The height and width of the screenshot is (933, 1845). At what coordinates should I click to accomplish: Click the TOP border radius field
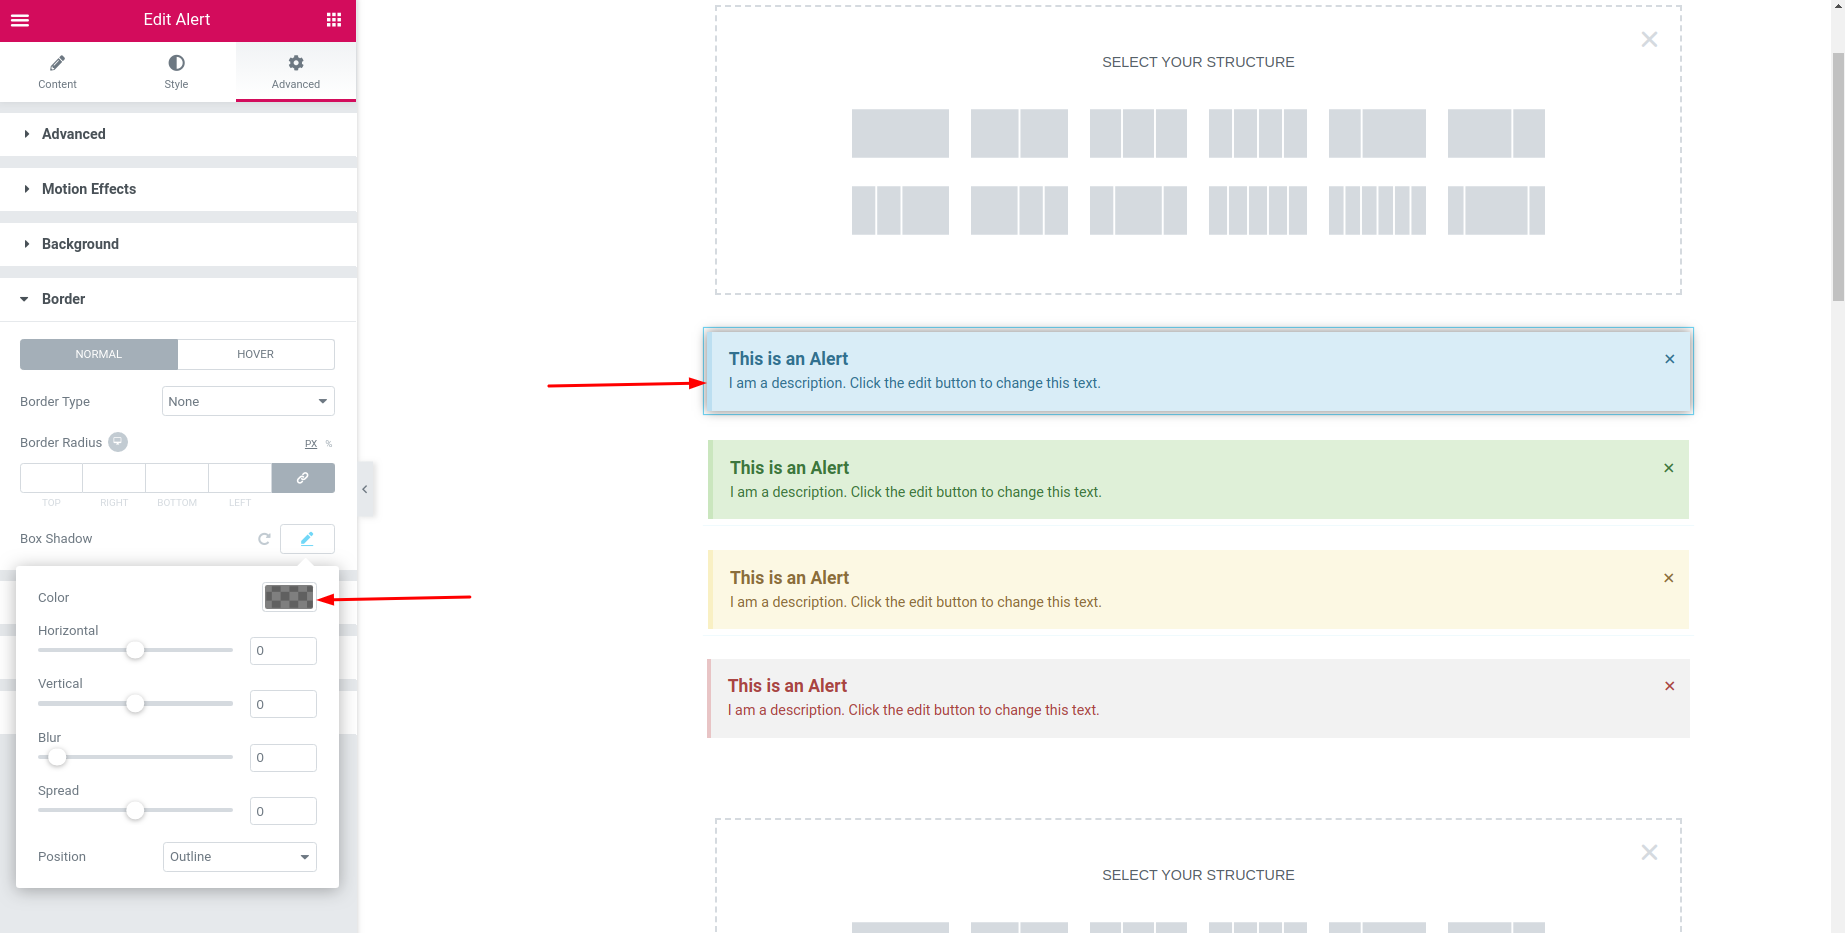(x=51, y=478)
